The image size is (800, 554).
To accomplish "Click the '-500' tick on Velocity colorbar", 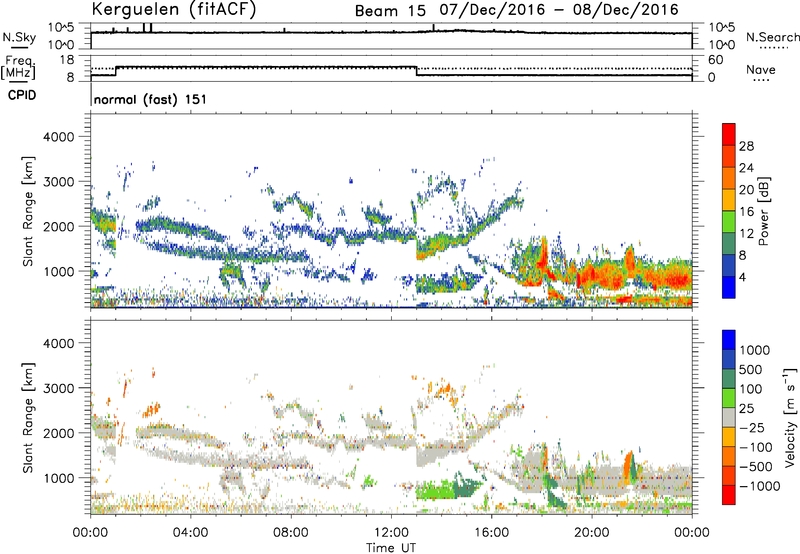I will coord(756,466).
